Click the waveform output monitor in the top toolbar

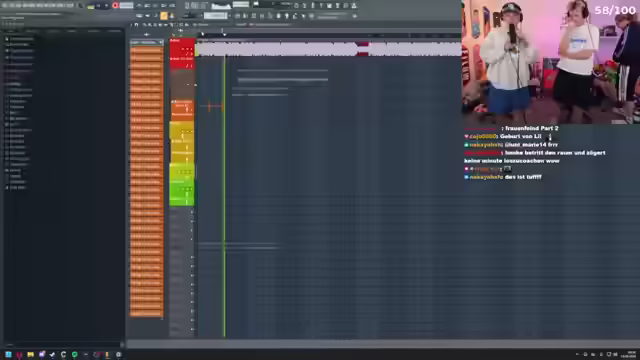(x=221, y=5)
